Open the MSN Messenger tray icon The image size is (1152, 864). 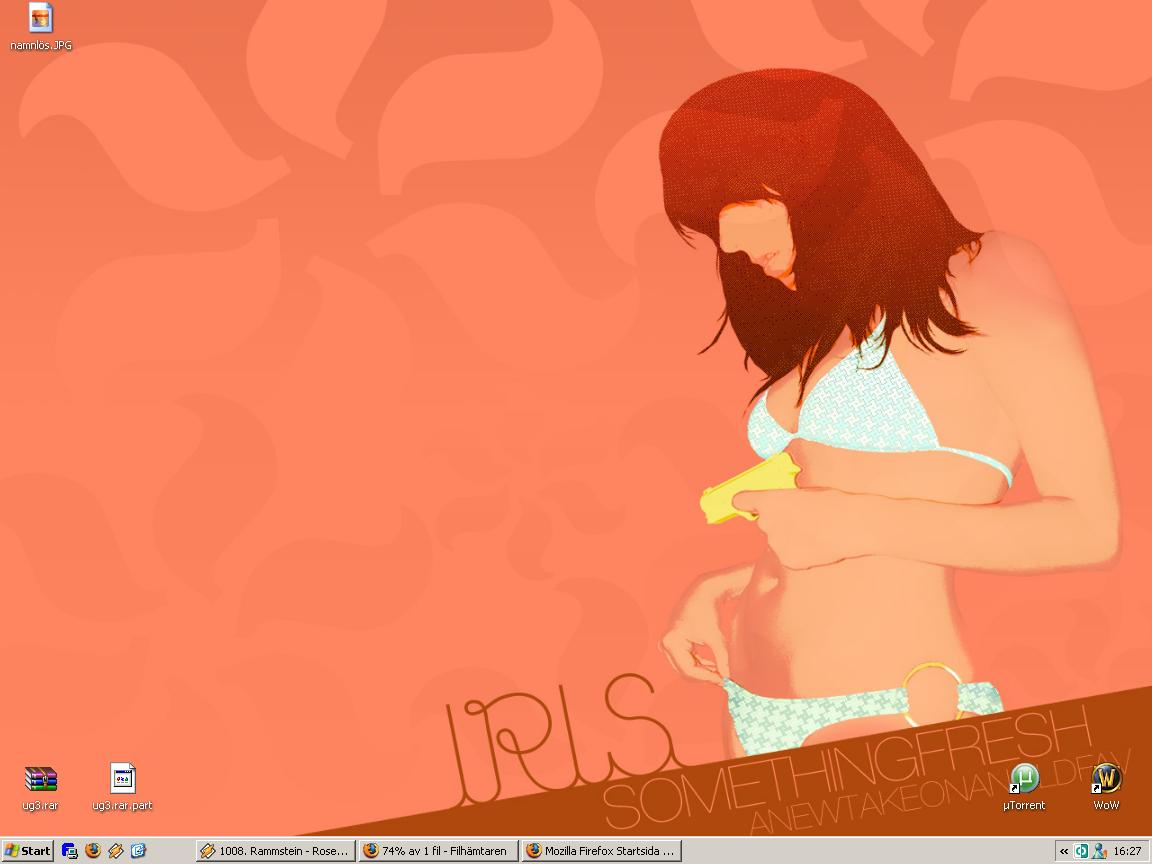(1099, 852)
